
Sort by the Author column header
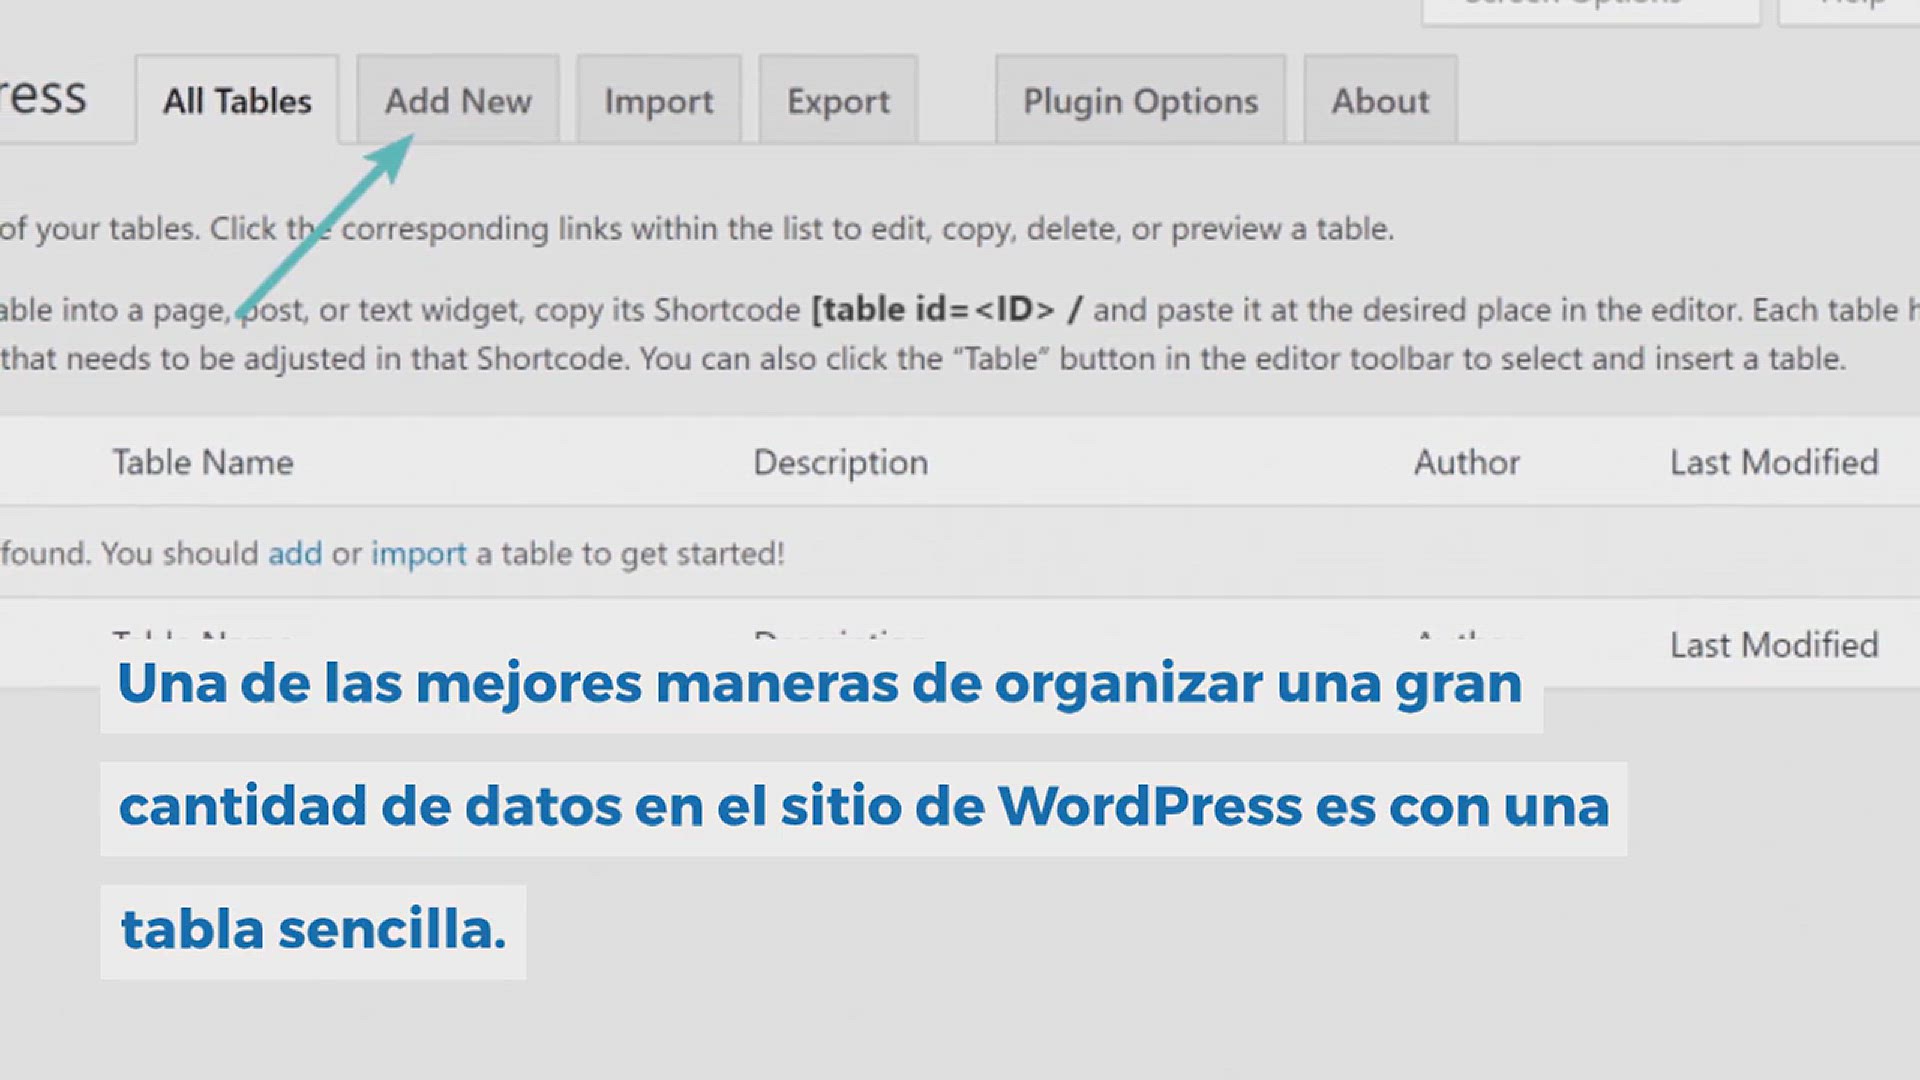coord(1466,462)
